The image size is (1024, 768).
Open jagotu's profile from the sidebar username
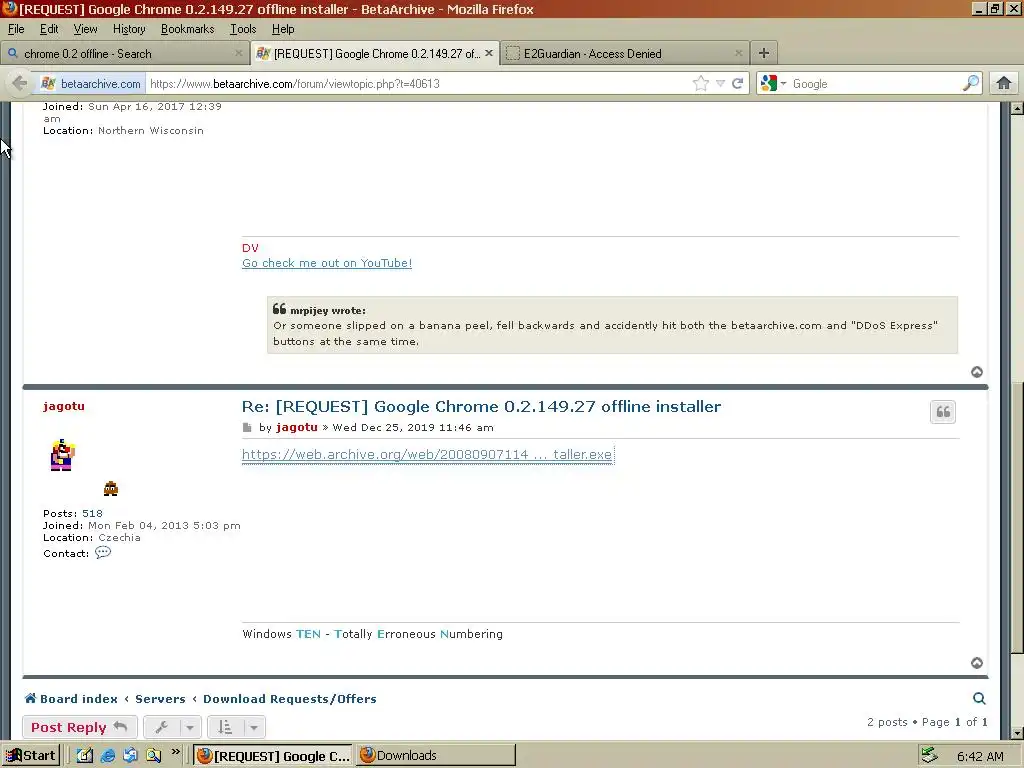tap(64, 406)
